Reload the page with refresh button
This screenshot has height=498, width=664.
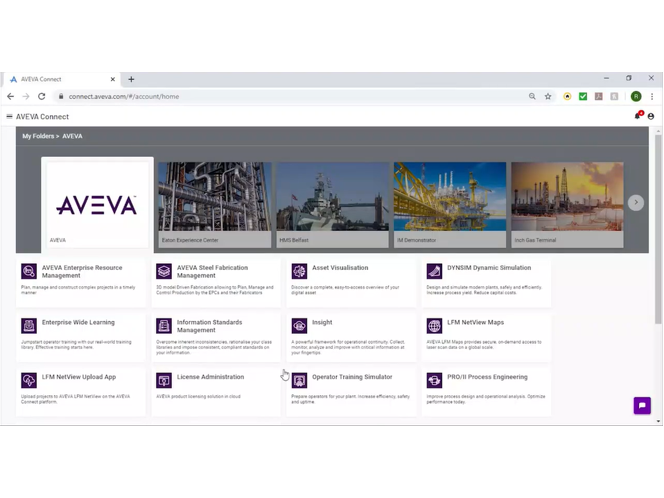(42, 97)
